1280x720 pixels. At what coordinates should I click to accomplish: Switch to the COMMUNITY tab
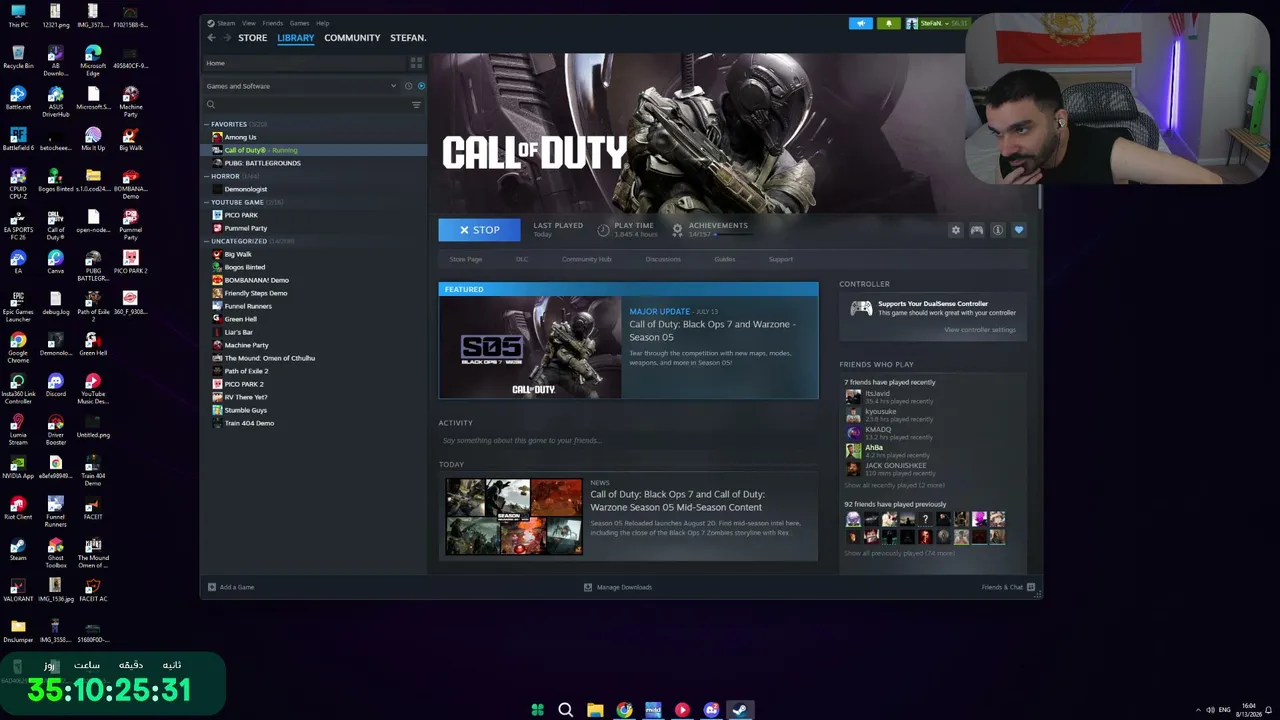352,38
